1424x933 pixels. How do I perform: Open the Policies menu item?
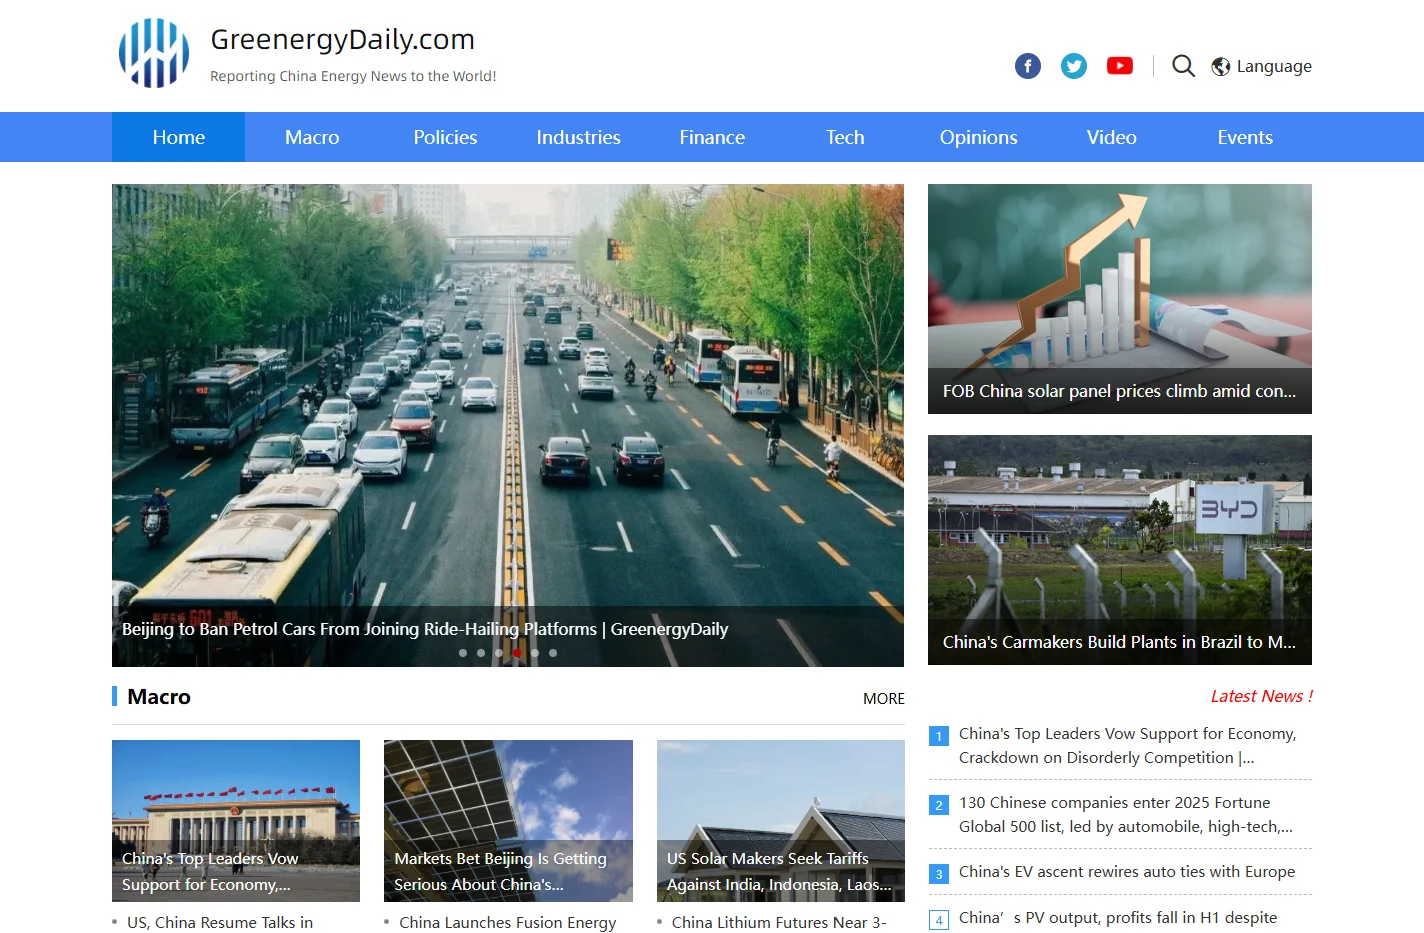tap(445, 137)
